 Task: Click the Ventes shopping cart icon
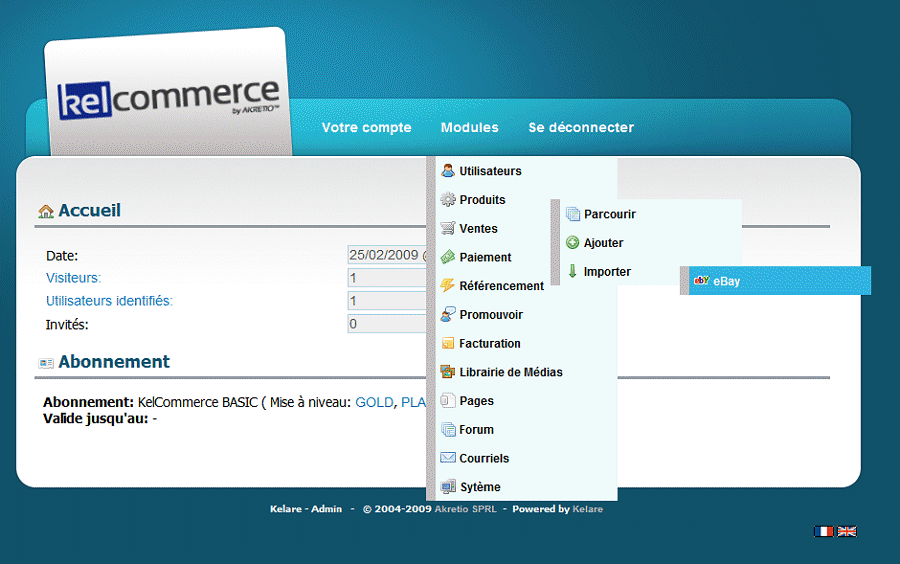click(x=448, y=229)
